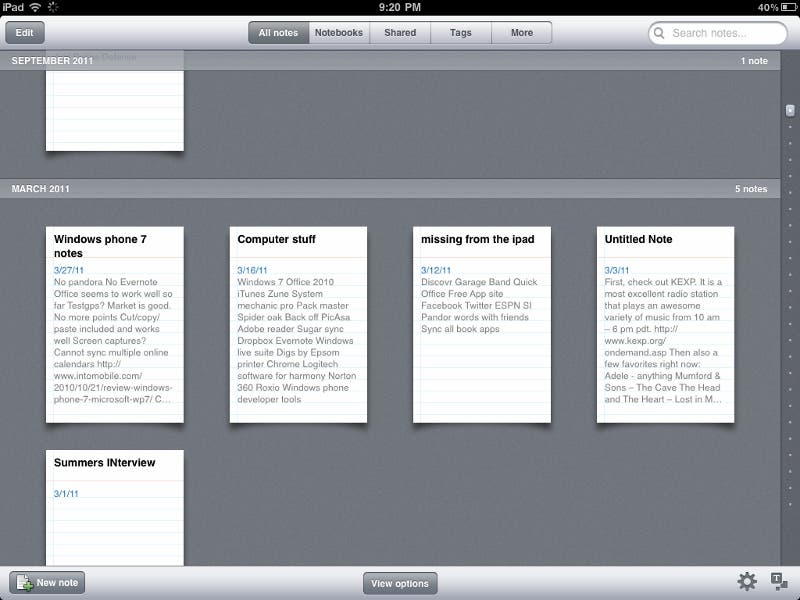800x600 pixels.
Task: Switch to the Notebooks tab
Action: click(x=339, y=33)
